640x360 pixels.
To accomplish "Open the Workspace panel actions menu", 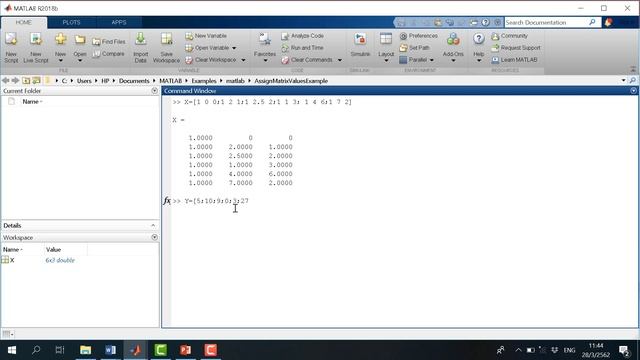I will (x=154, y=237).
